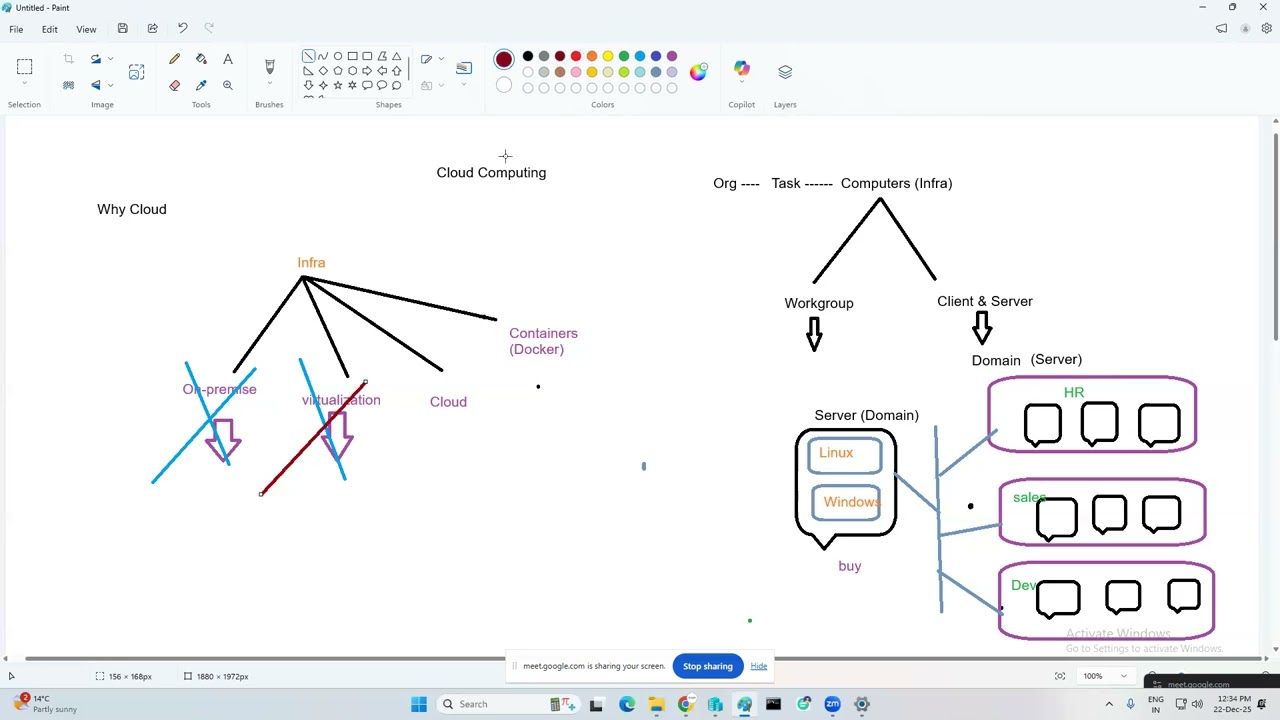Open the View menu
The image size is (1280, 720).
point(86,29)
